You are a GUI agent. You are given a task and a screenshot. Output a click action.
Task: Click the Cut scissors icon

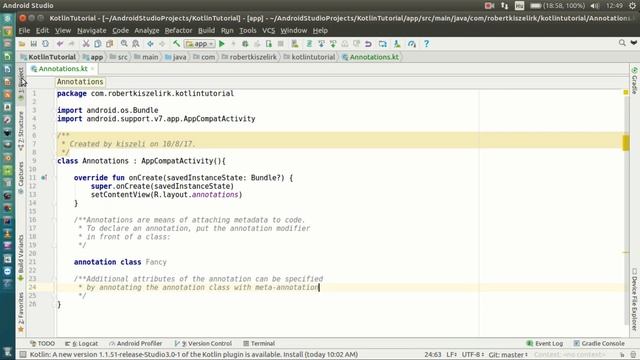86,44
